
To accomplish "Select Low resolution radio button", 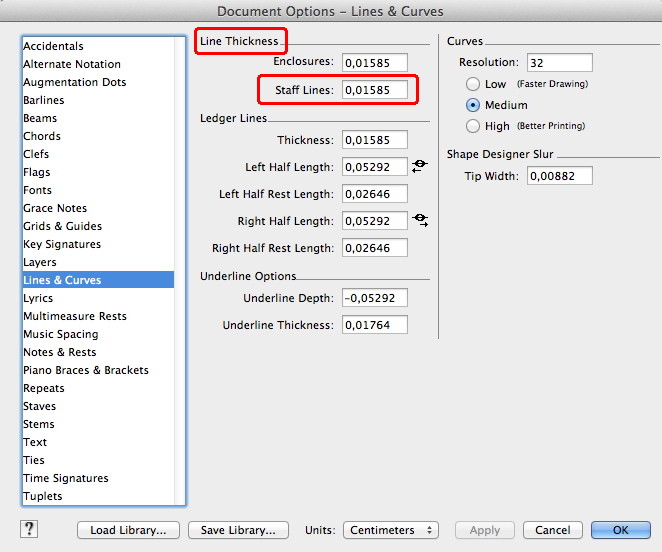I will coord(473,85).
